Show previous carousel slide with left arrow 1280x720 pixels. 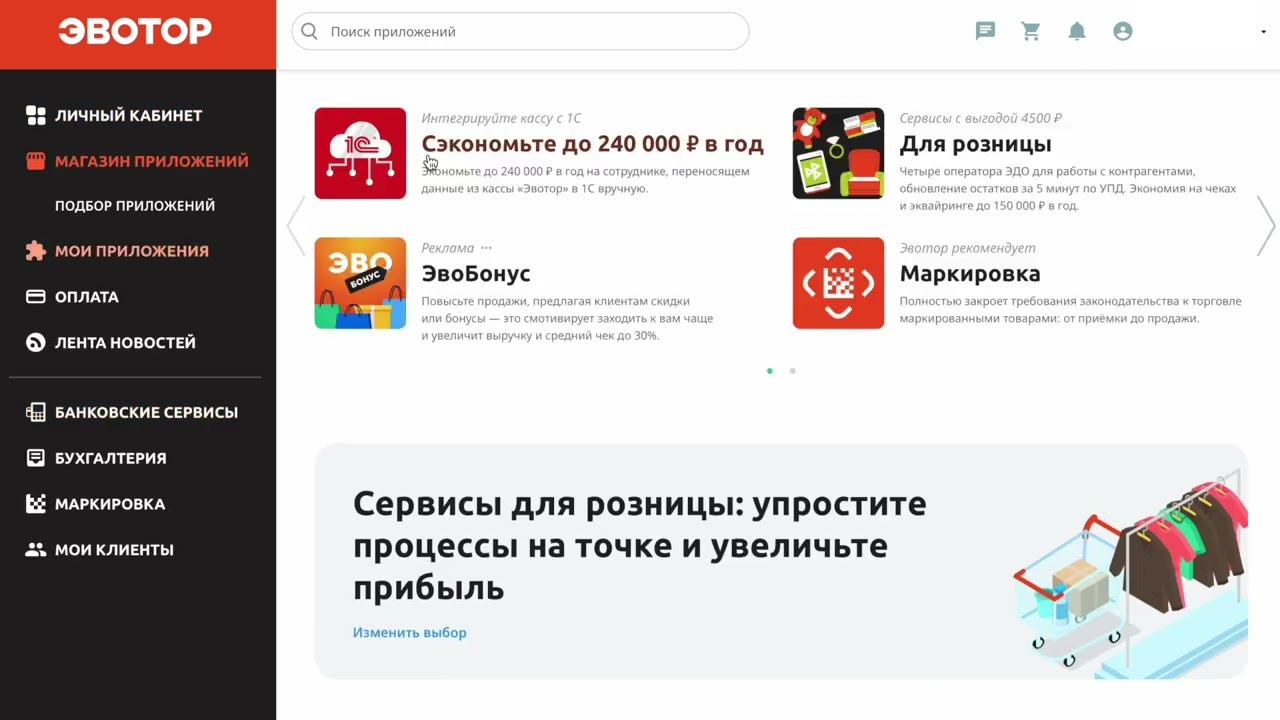click(295, 225)
